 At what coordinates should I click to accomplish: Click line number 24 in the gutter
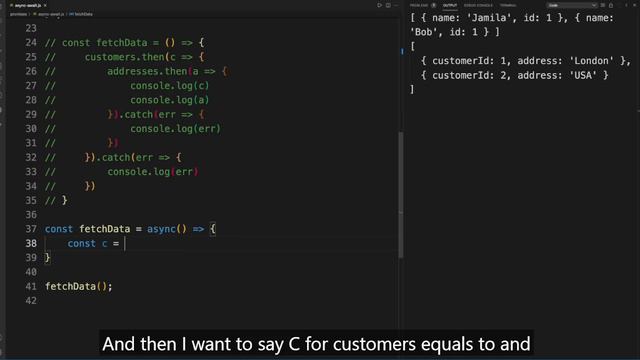[x=31, y=43]
